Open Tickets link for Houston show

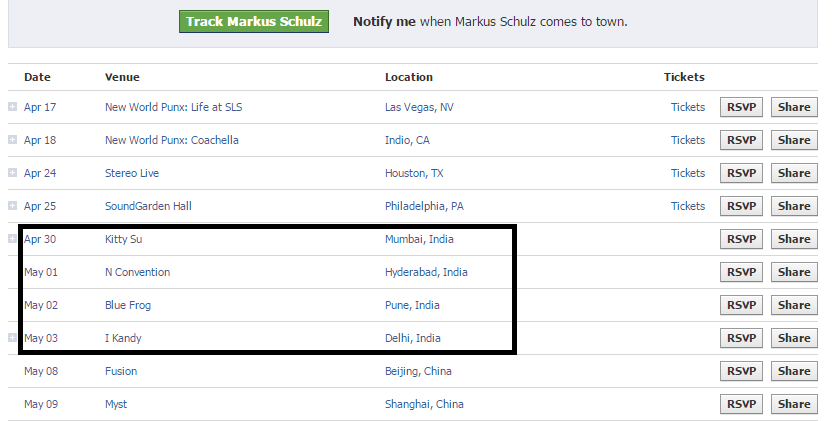(688, 173)
